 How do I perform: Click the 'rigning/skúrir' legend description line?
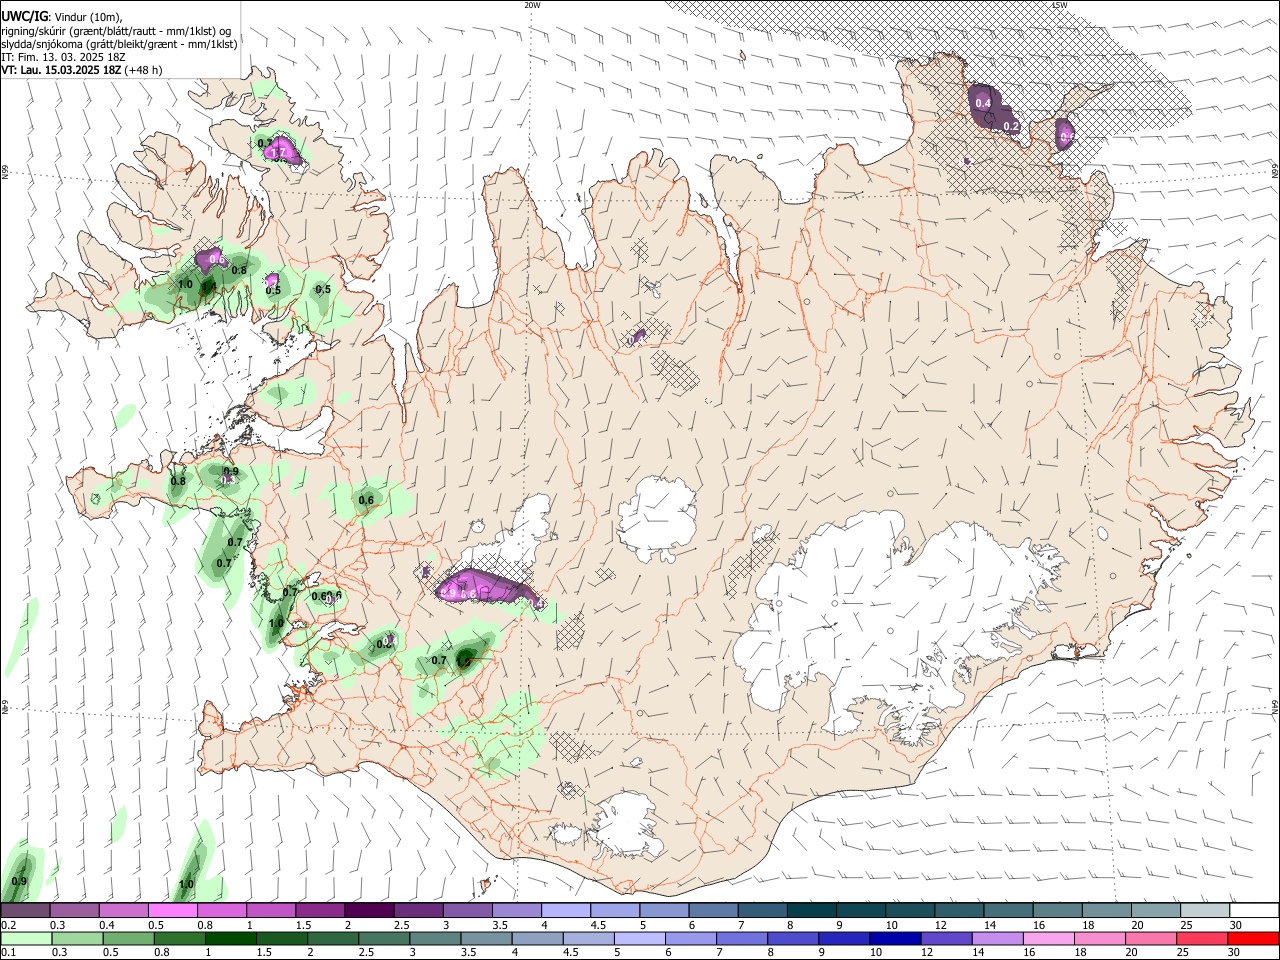pyautogui.click(x=116, y=30)
